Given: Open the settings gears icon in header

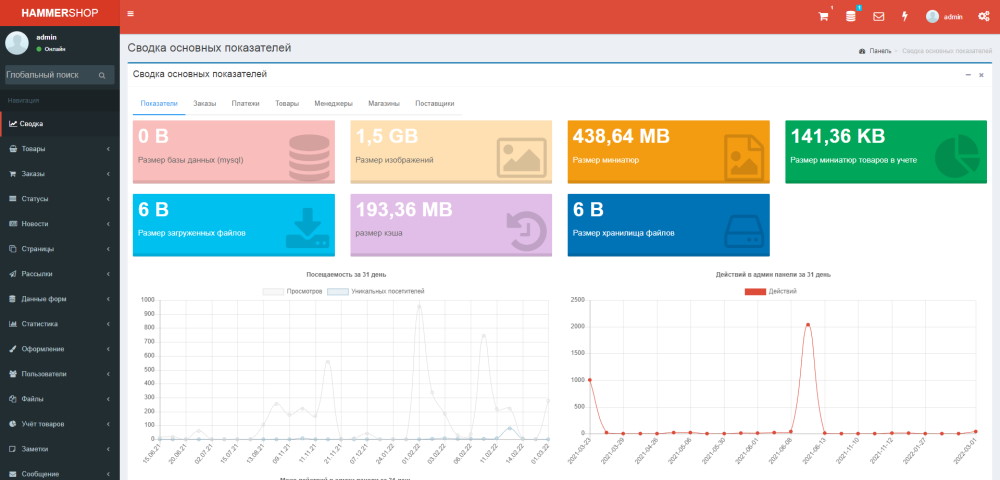Looking at the screenshot, I should tap(983, 17).
